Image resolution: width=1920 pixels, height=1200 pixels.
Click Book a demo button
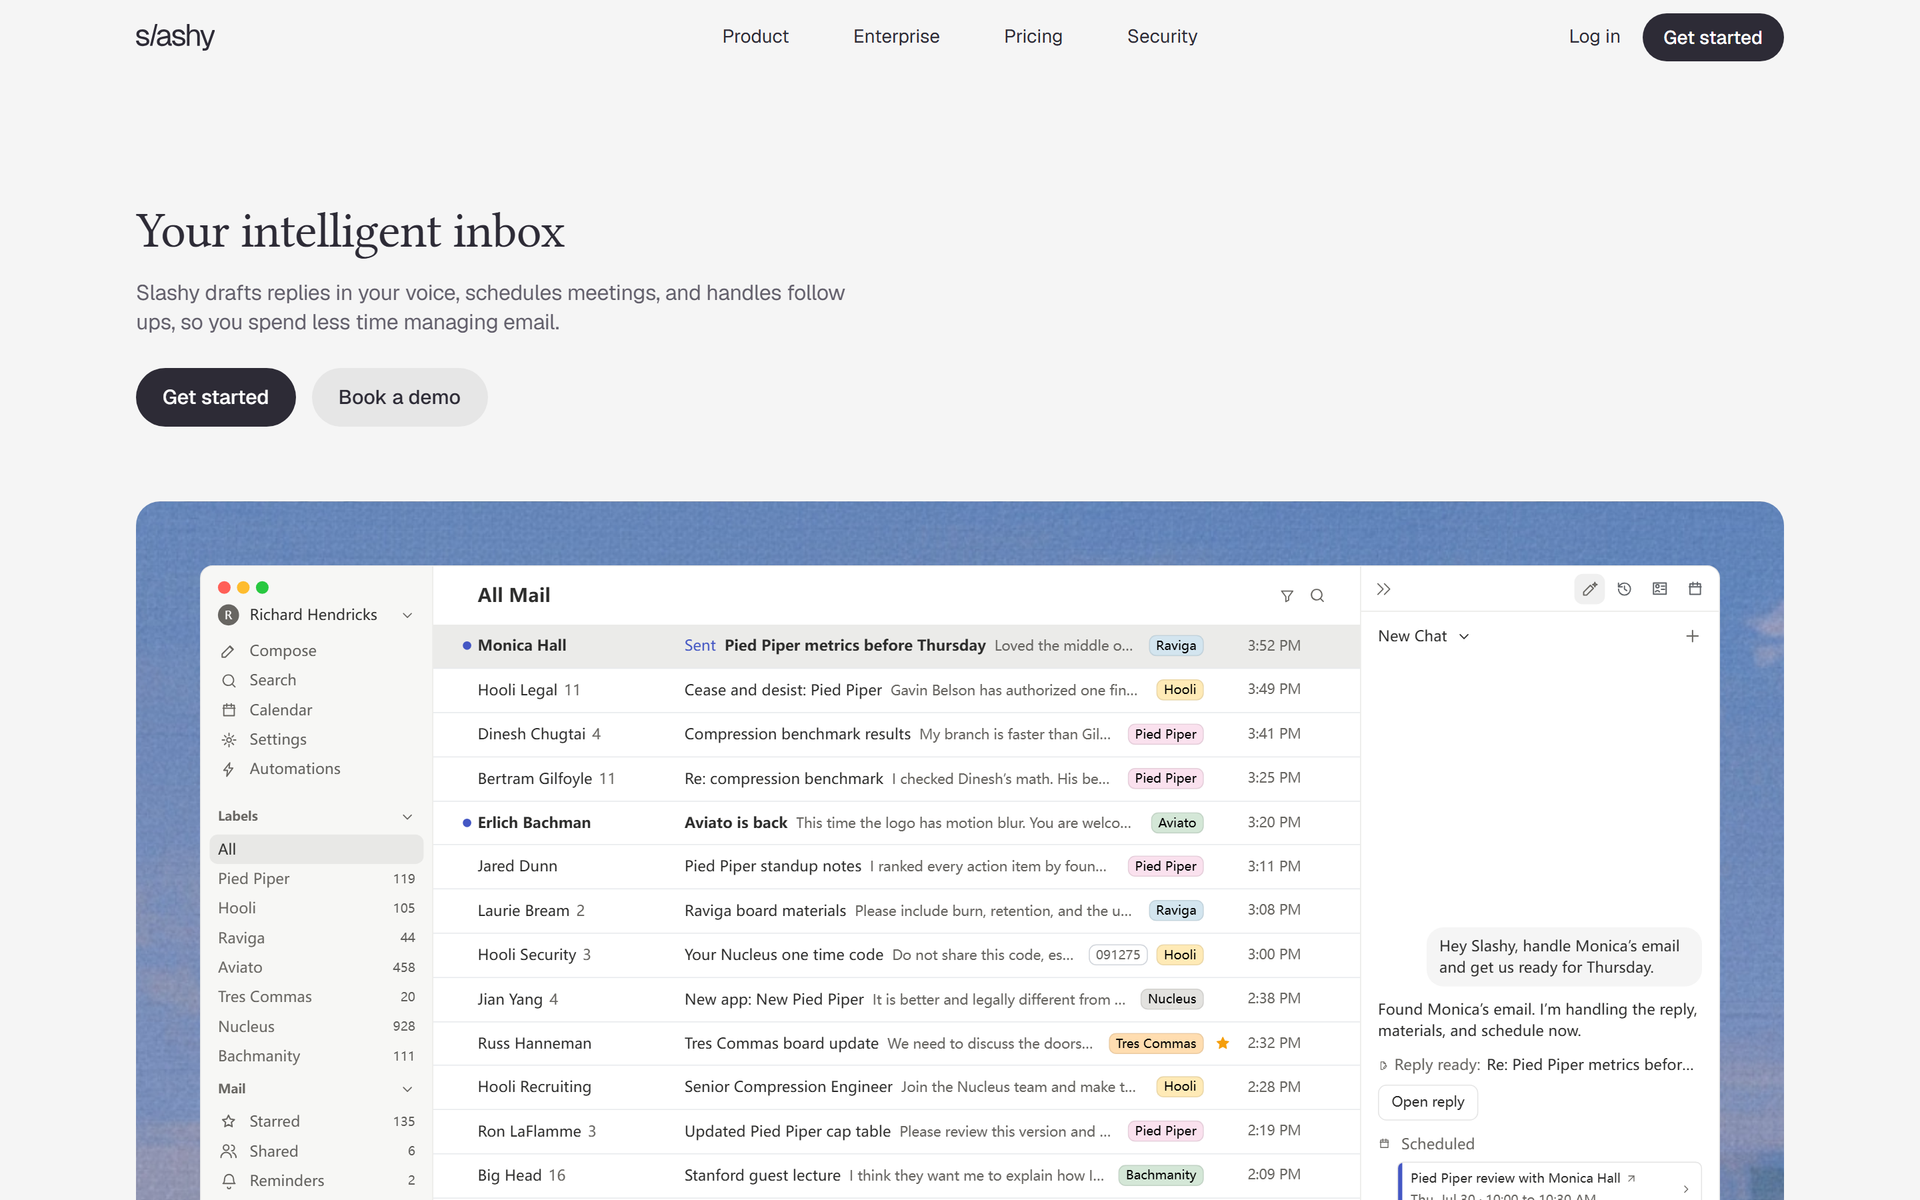point(399,397)
